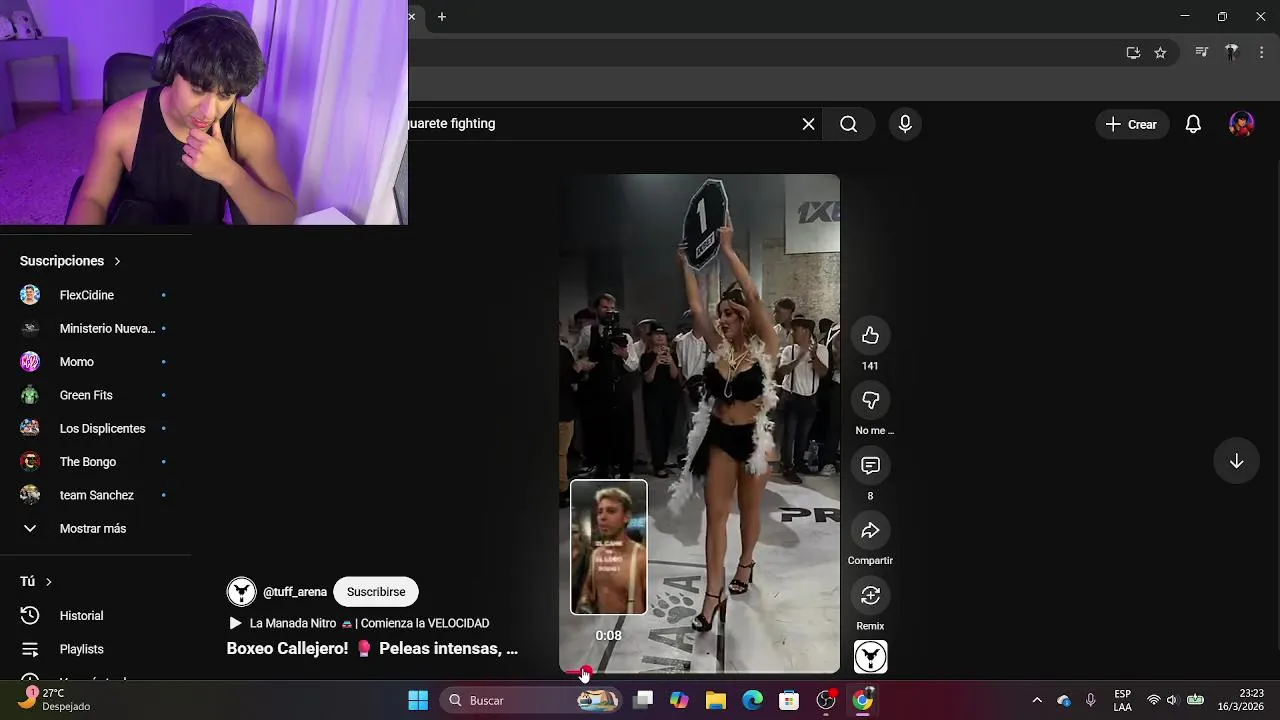The height and width of the screenshot is (720, 1280).
Task: Seek the short's red progress bar
Action: (699, 673)
